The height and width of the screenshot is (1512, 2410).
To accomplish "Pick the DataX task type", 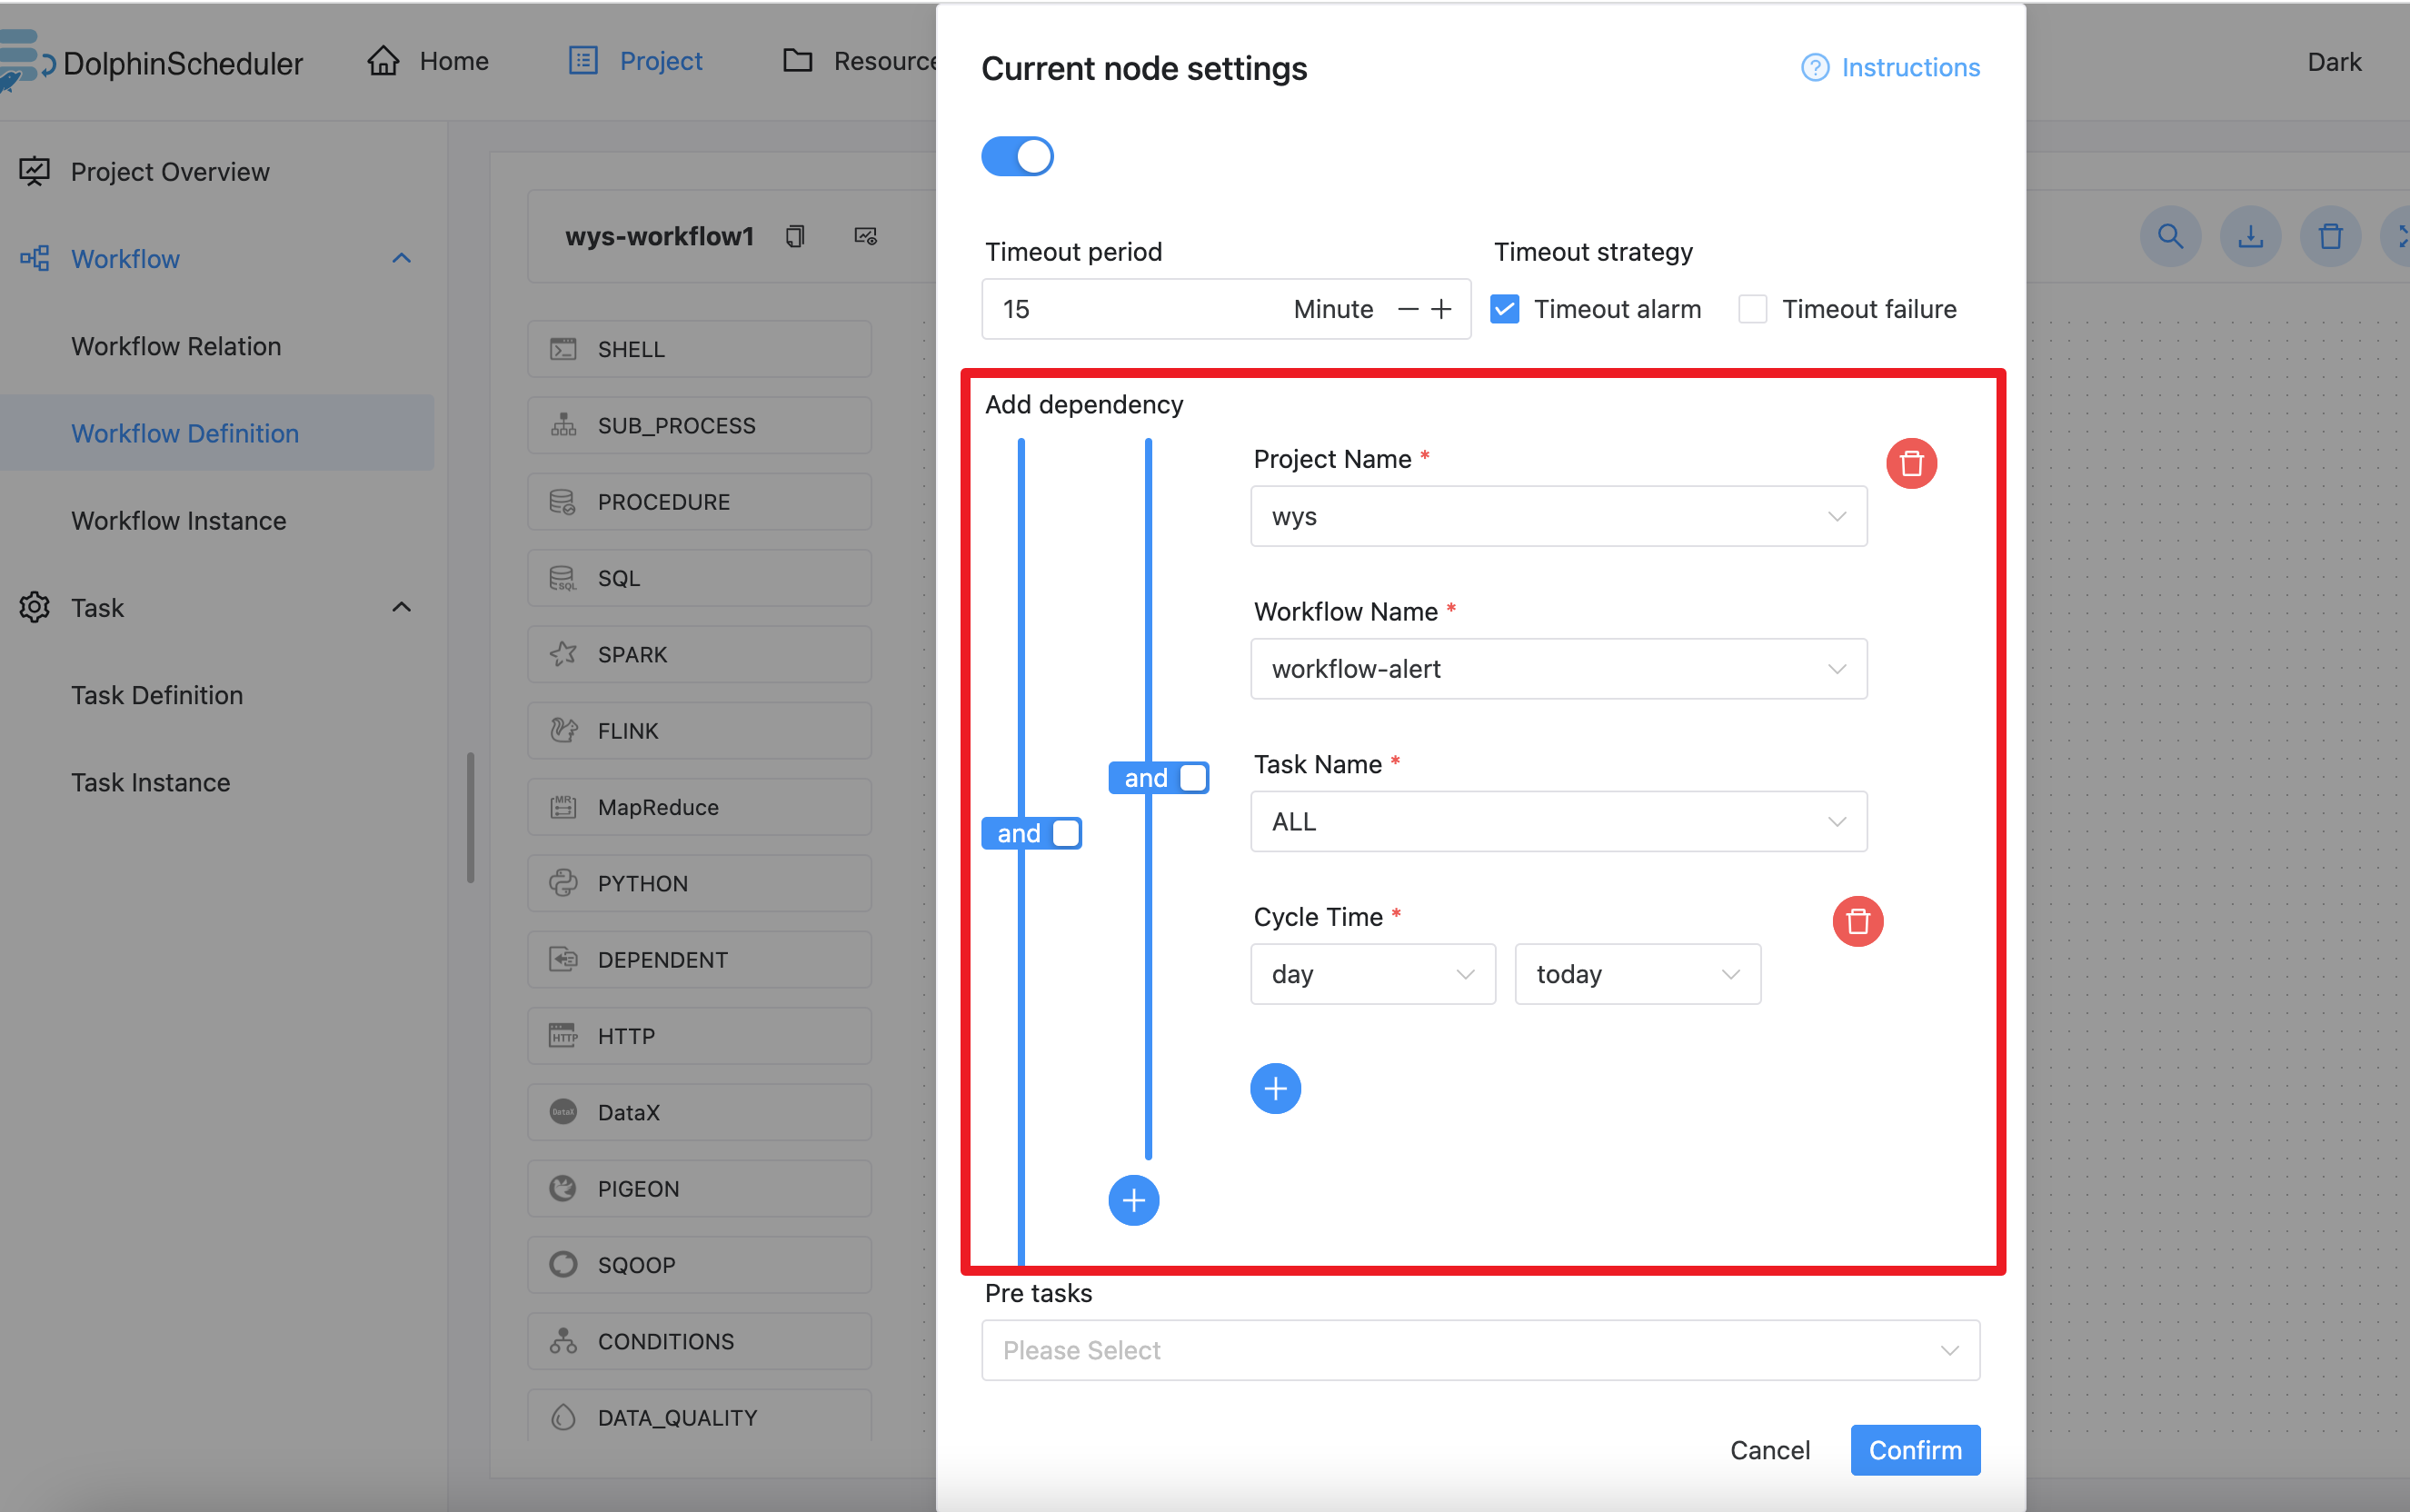I will 698,1112.
